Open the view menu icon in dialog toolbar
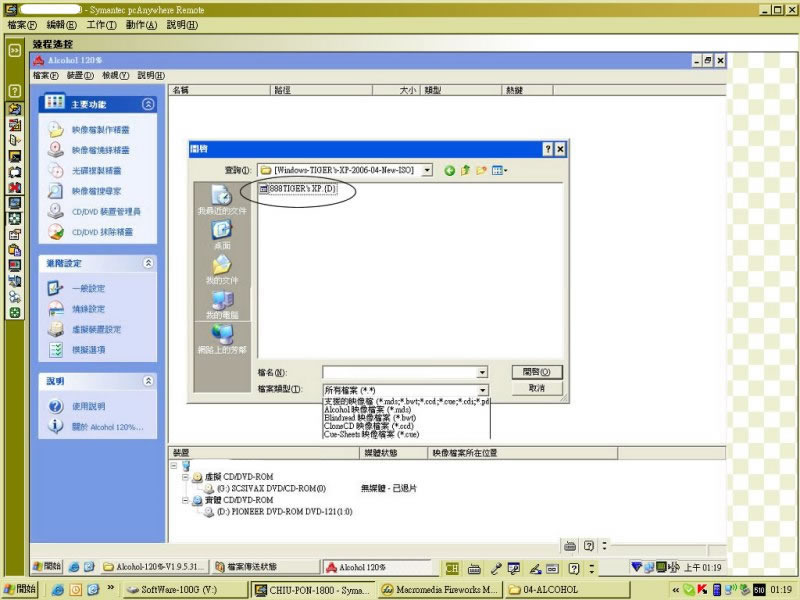The width and height of the screenshot is (800, 600). click(x=499, y=170)
